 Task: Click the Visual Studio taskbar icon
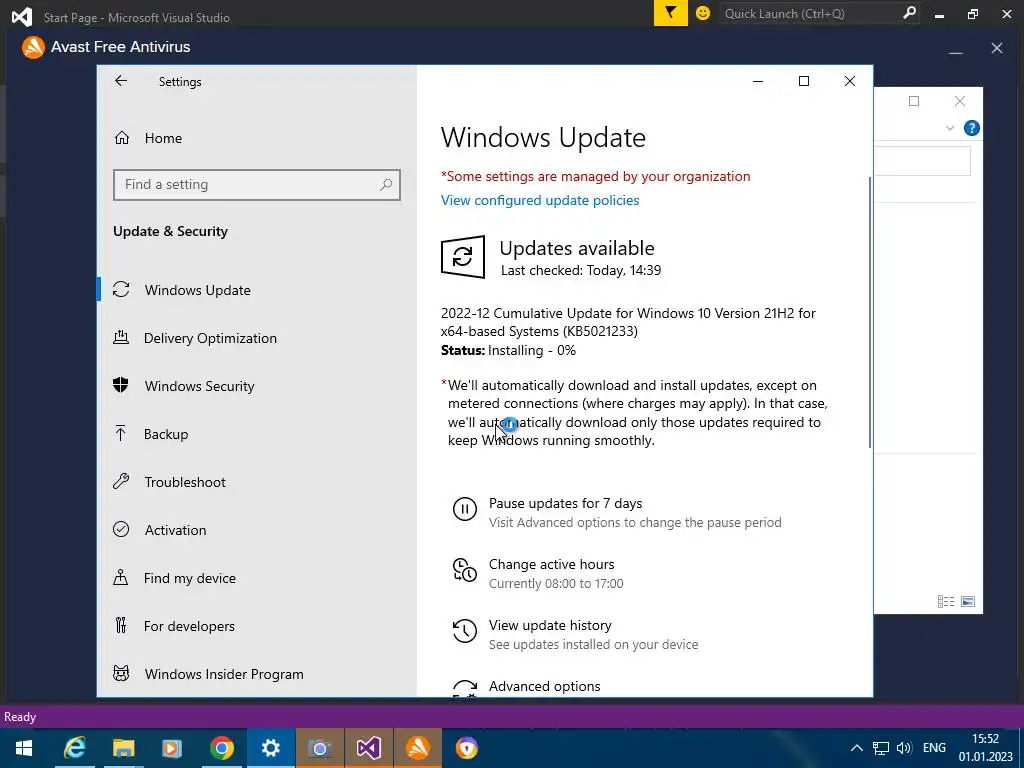[368, 748]
